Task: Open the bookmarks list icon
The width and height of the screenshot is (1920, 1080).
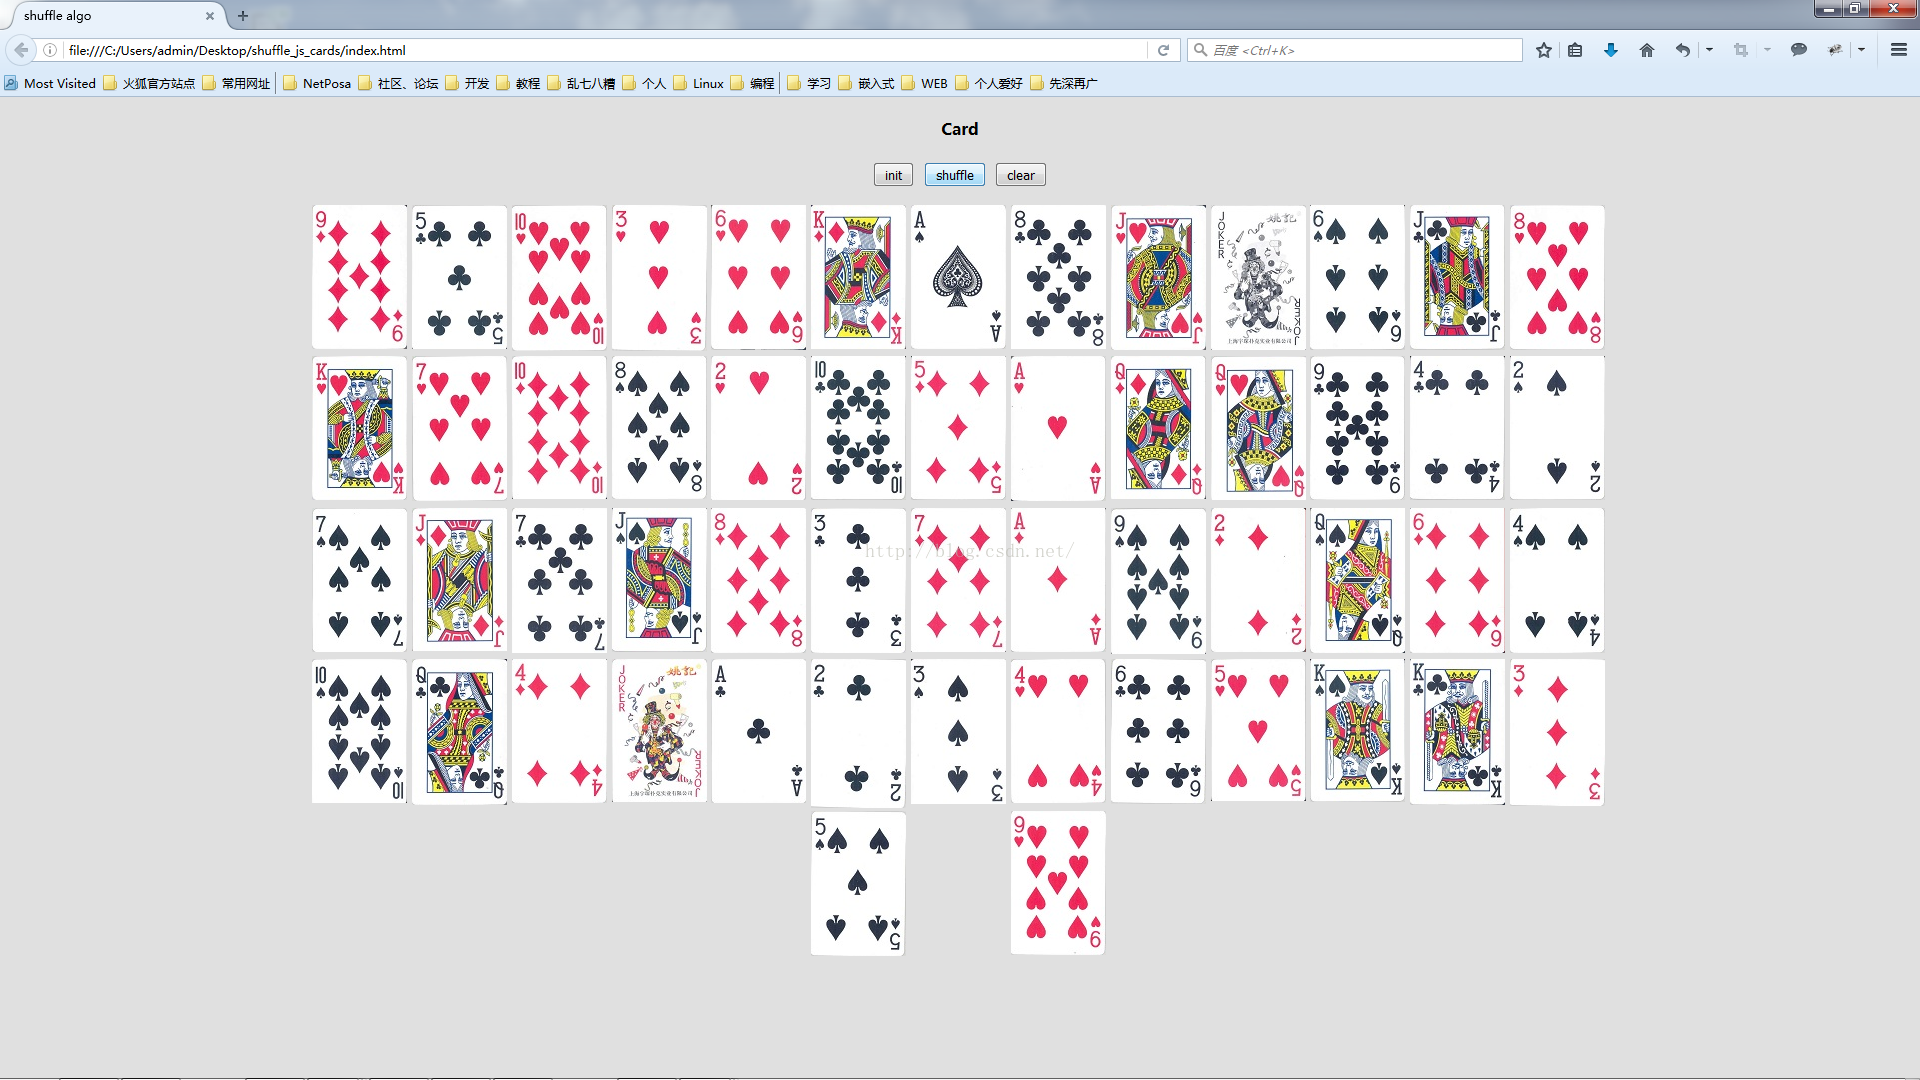Action: (1575, 50)
